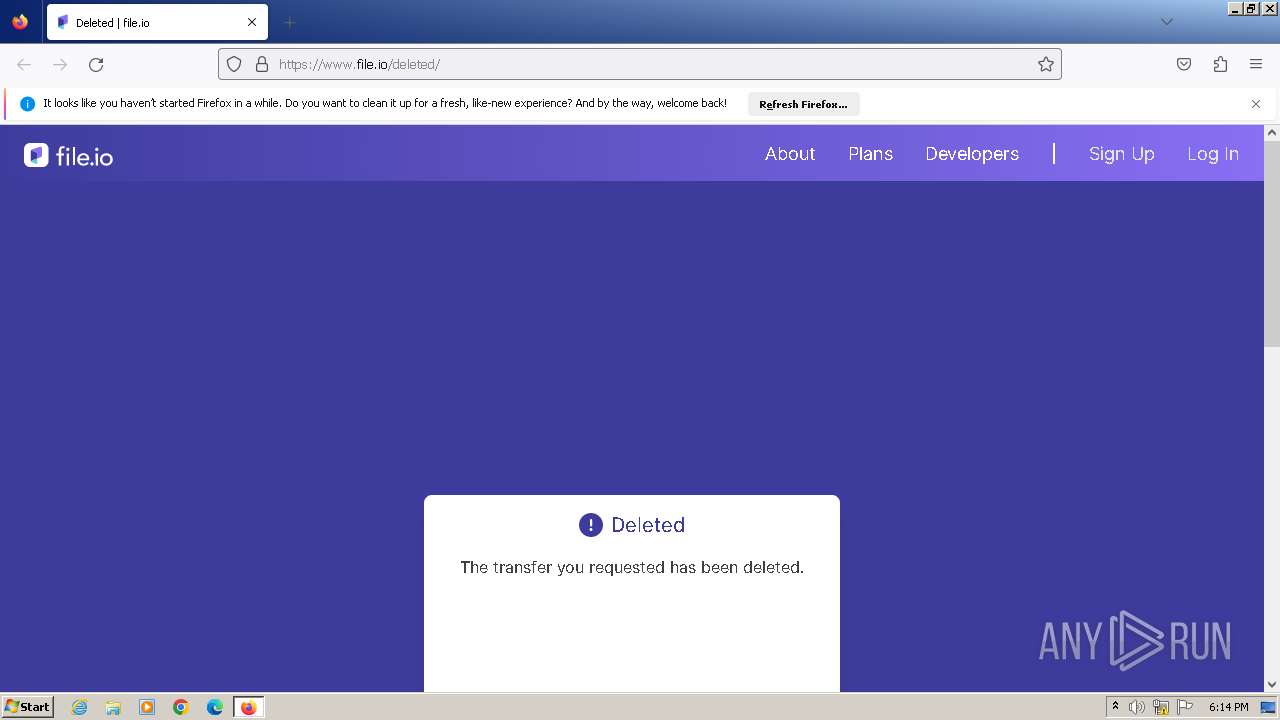Image resolution: width=1280 pixels, height=720 pixels.
Task: Click the taskbar clock 6:14 PM
Action: tap(1228, 707)
